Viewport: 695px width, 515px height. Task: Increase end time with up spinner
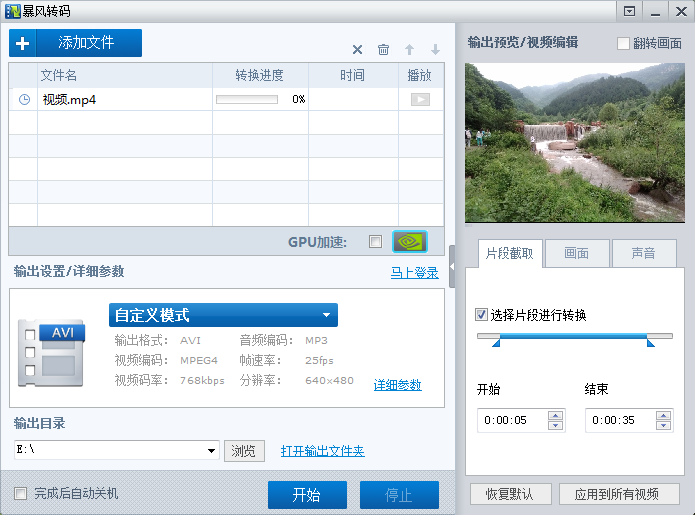pyautogui.click(x=664, y=415)
